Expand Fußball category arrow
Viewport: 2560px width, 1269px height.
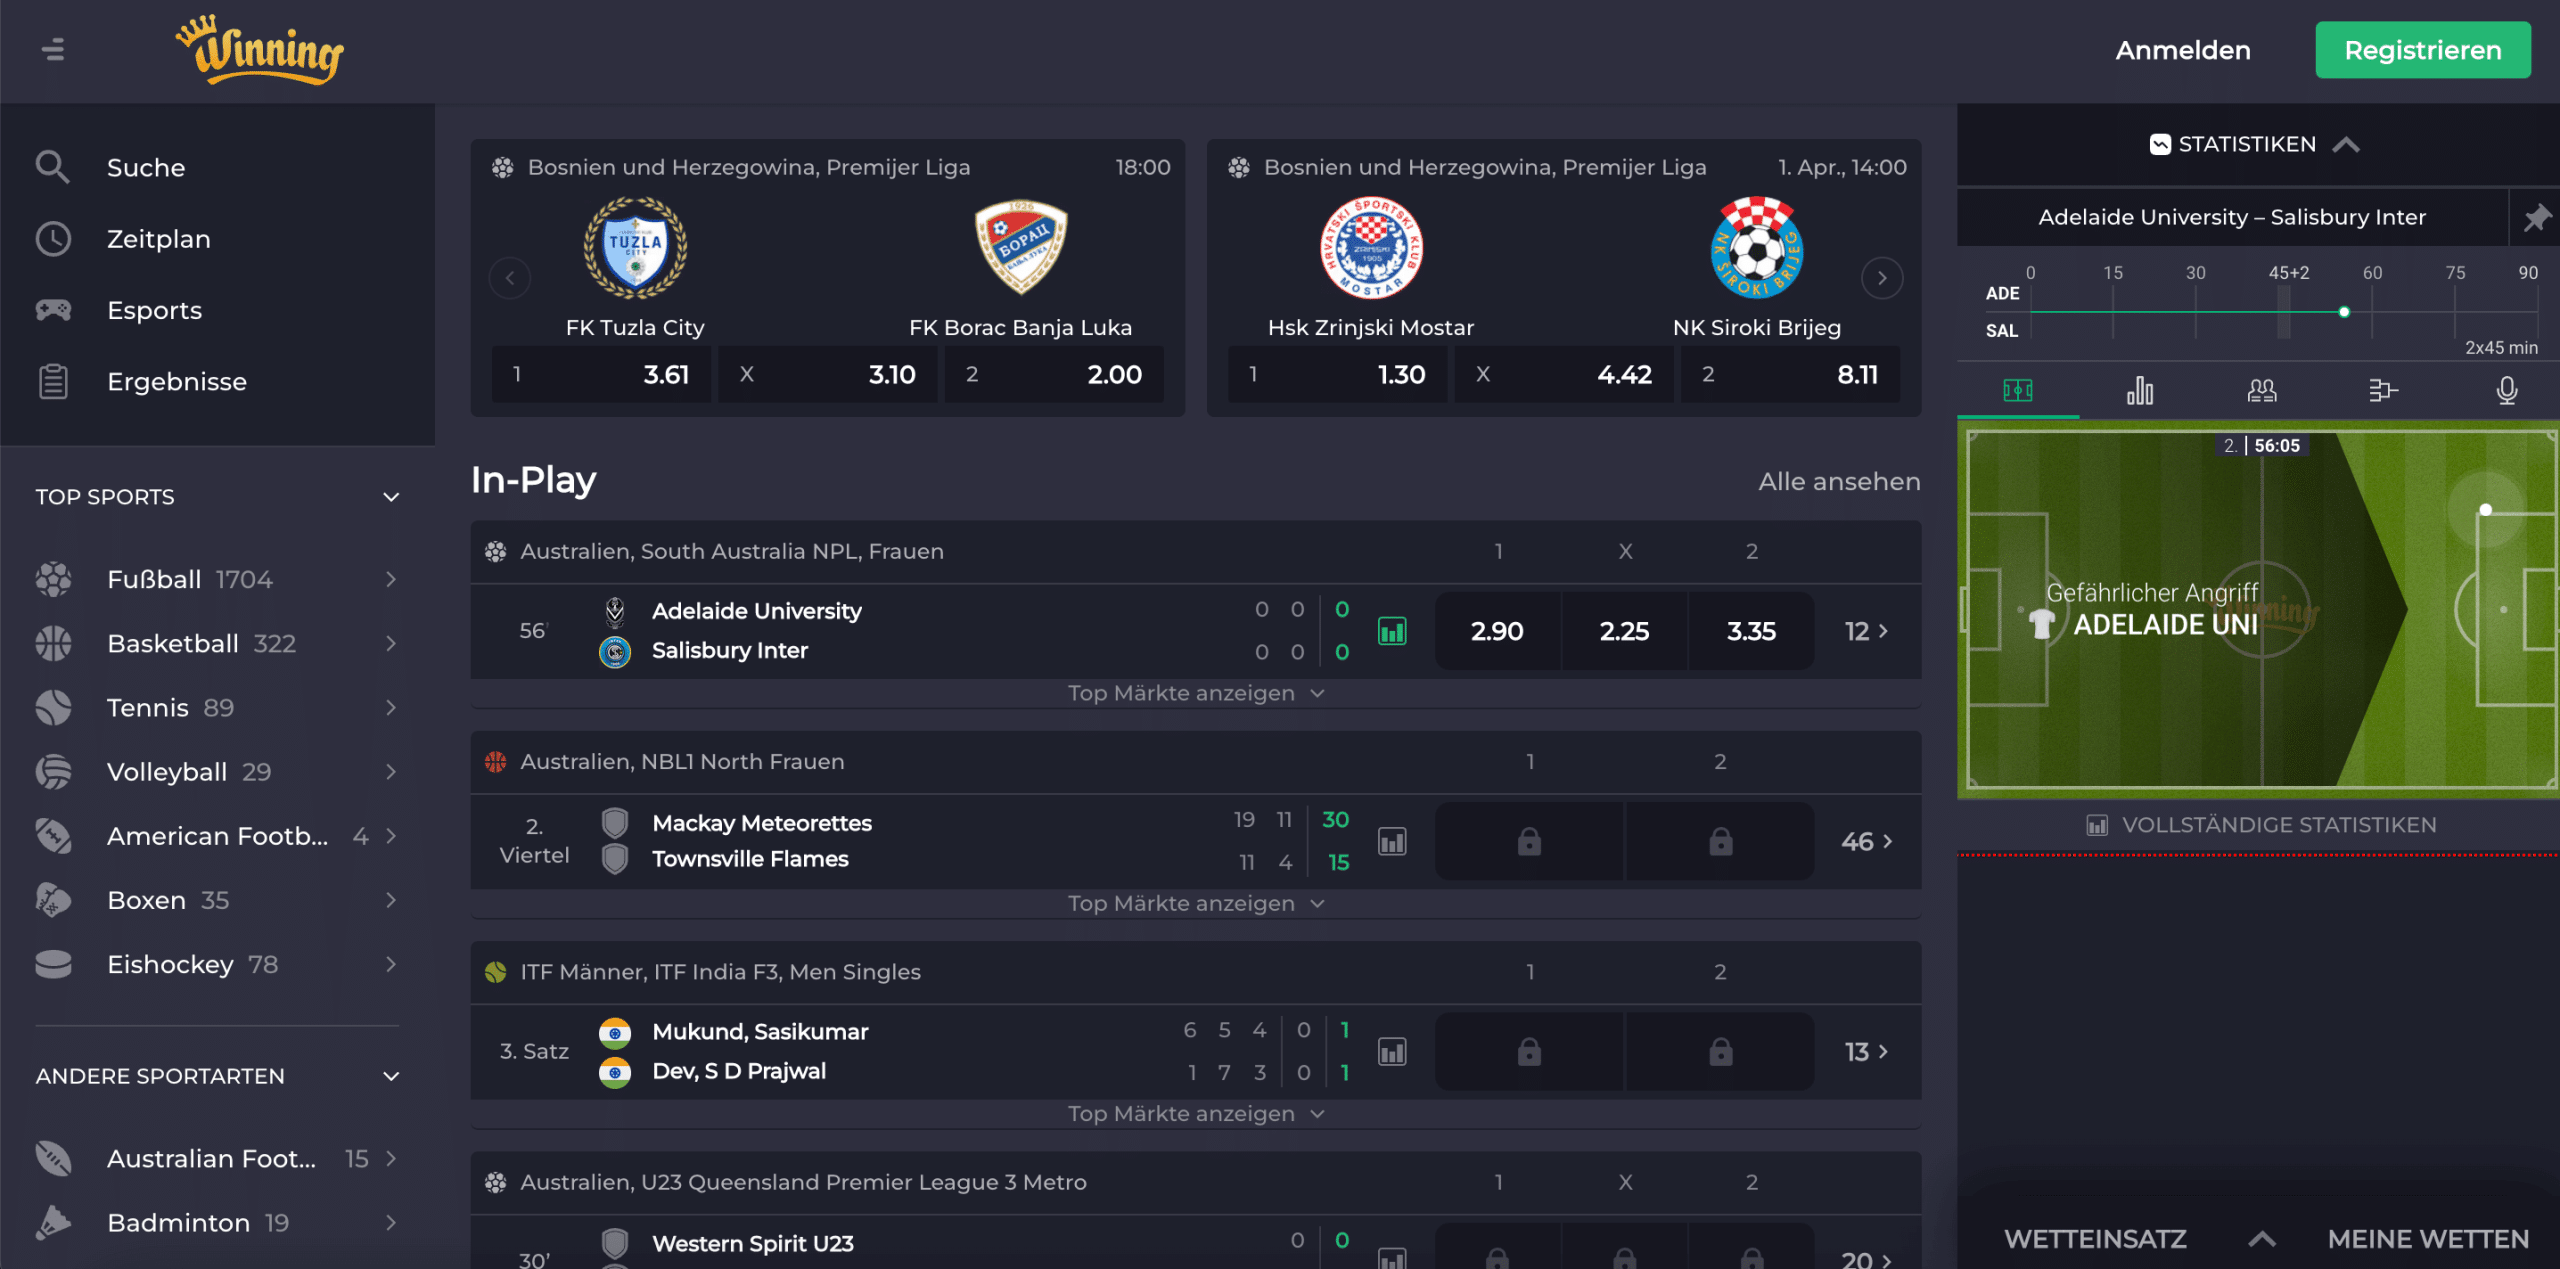tap(391, 579)
